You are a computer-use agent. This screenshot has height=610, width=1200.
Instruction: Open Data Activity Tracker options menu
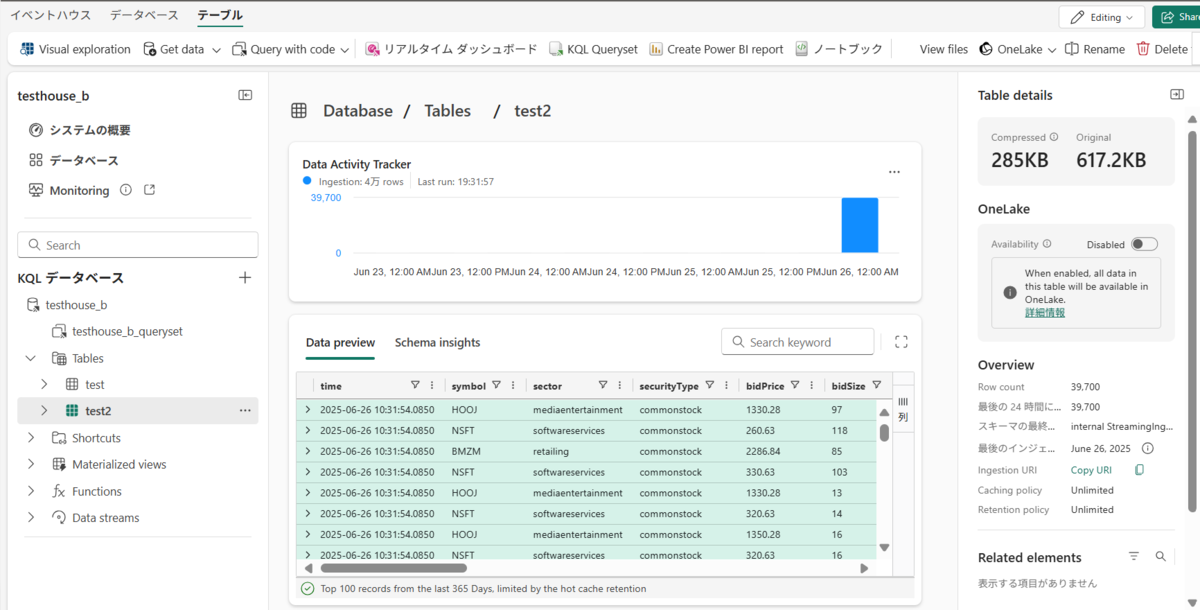894,171
